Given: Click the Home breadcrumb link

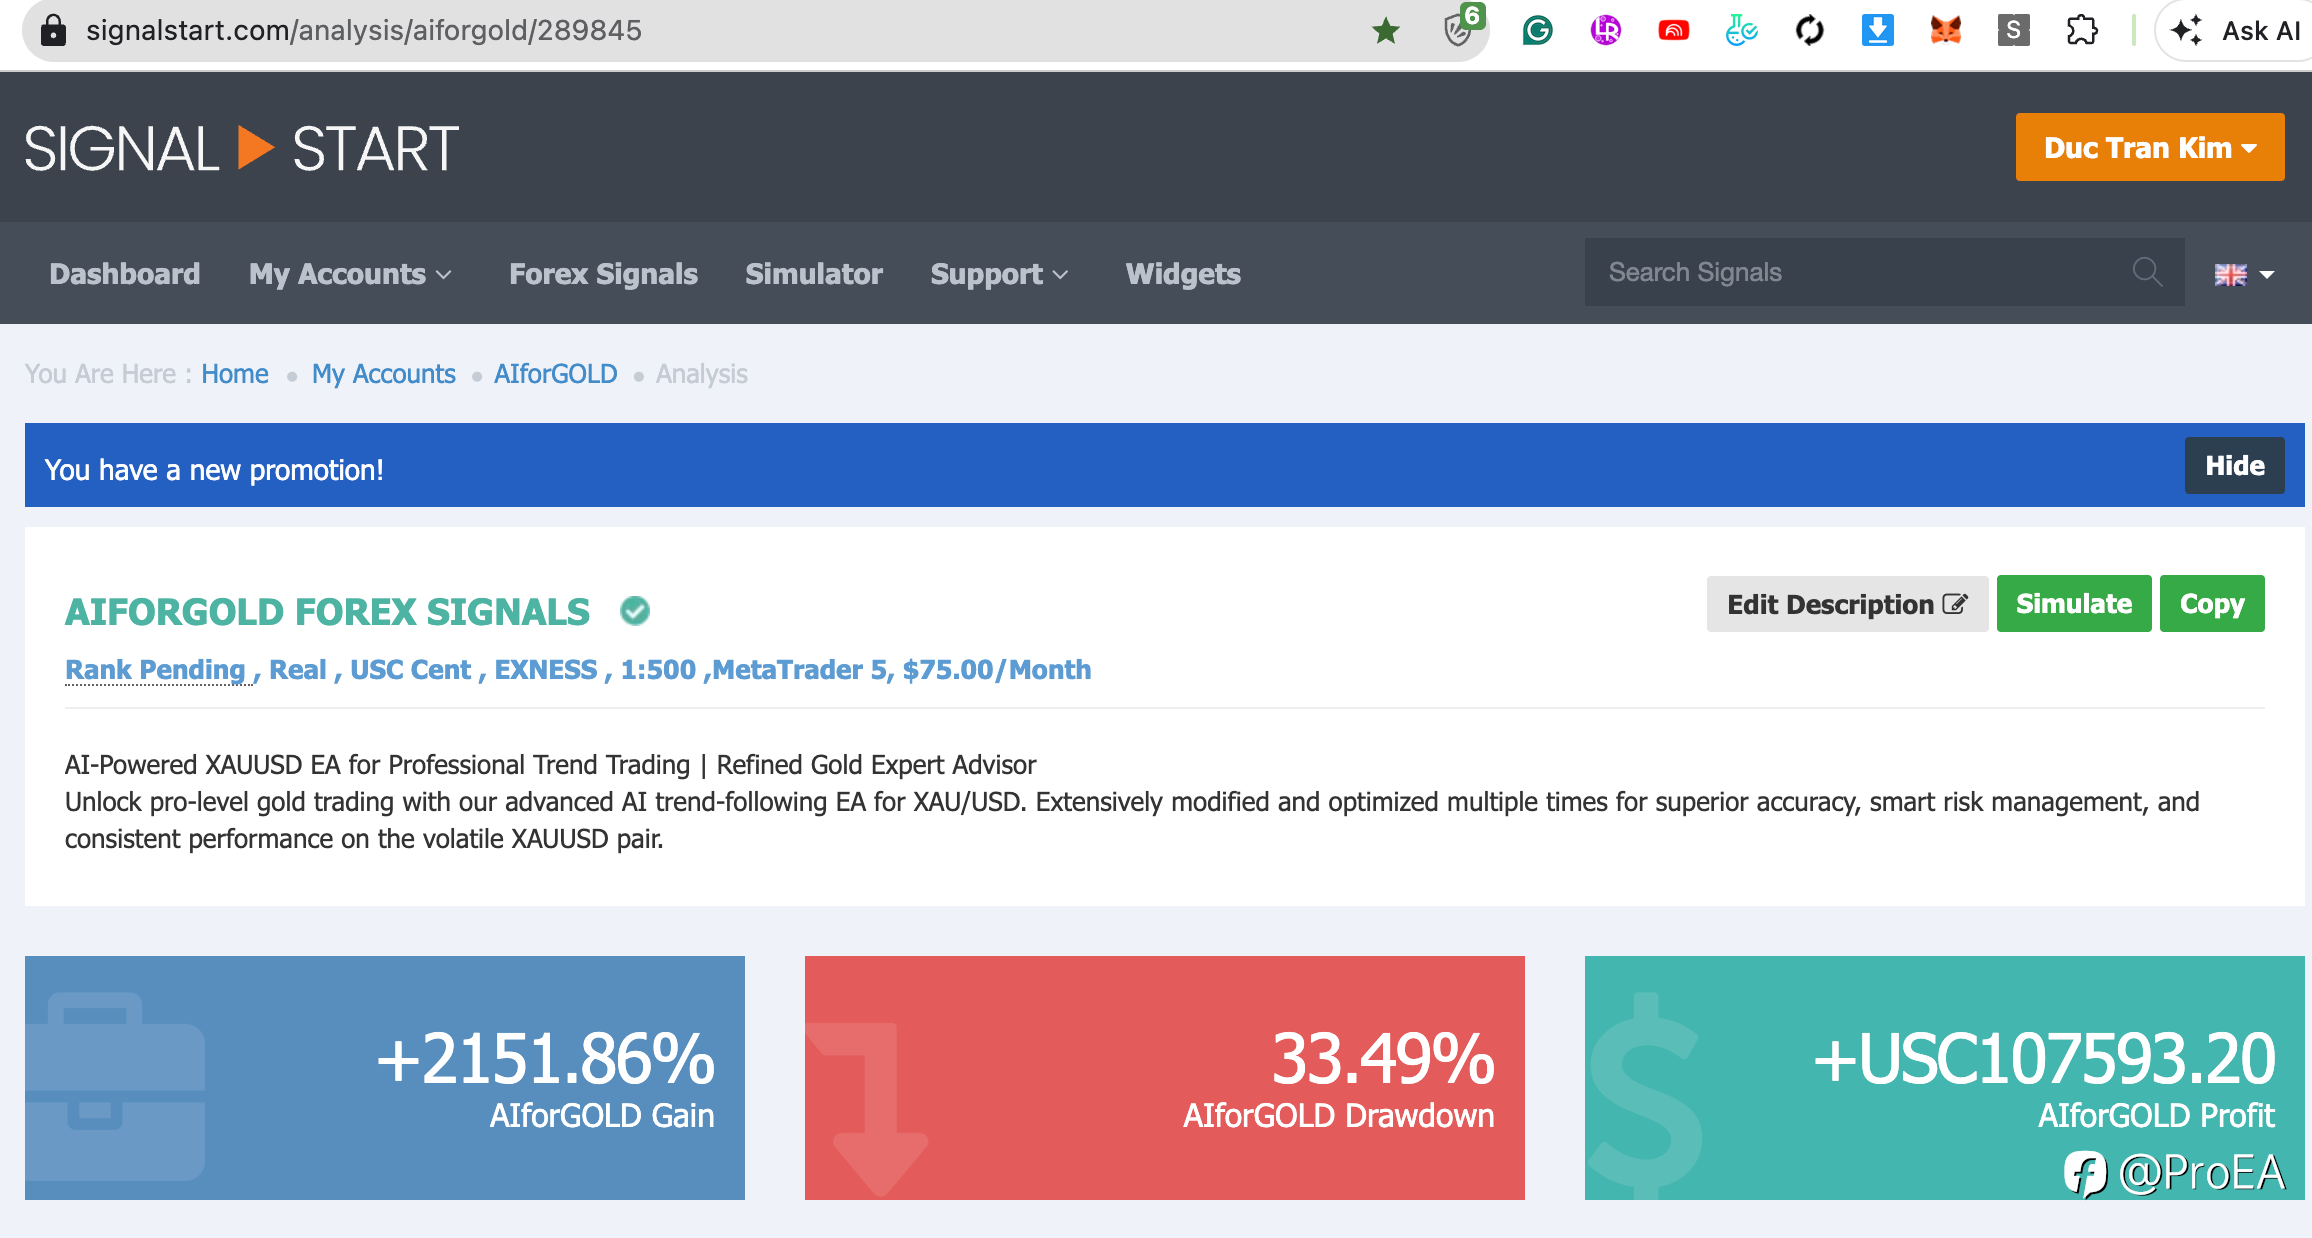Looking at the screenshot, I should (235, 374).
